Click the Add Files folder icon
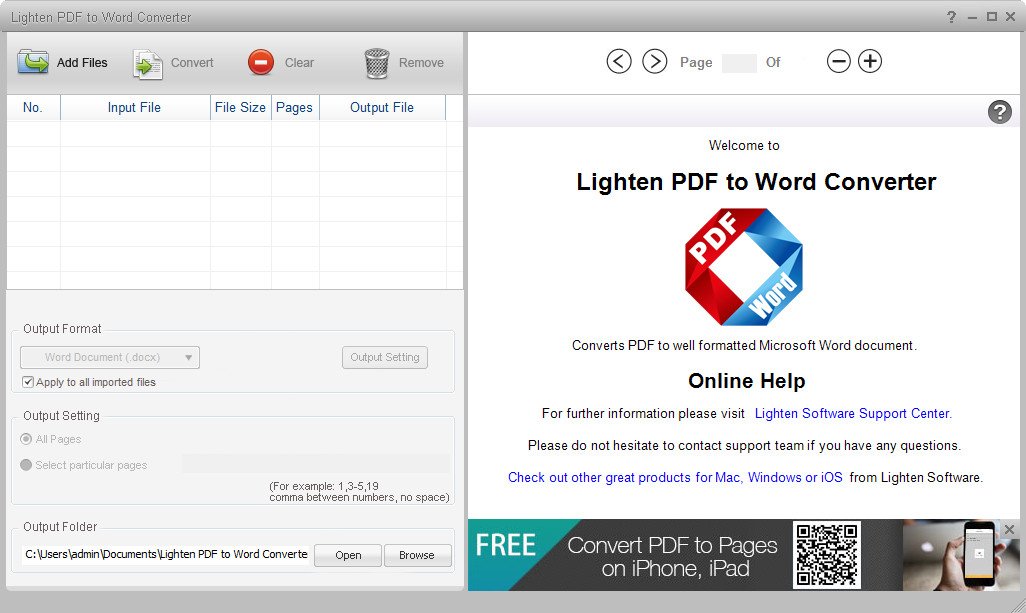 [x=33, y=63]
